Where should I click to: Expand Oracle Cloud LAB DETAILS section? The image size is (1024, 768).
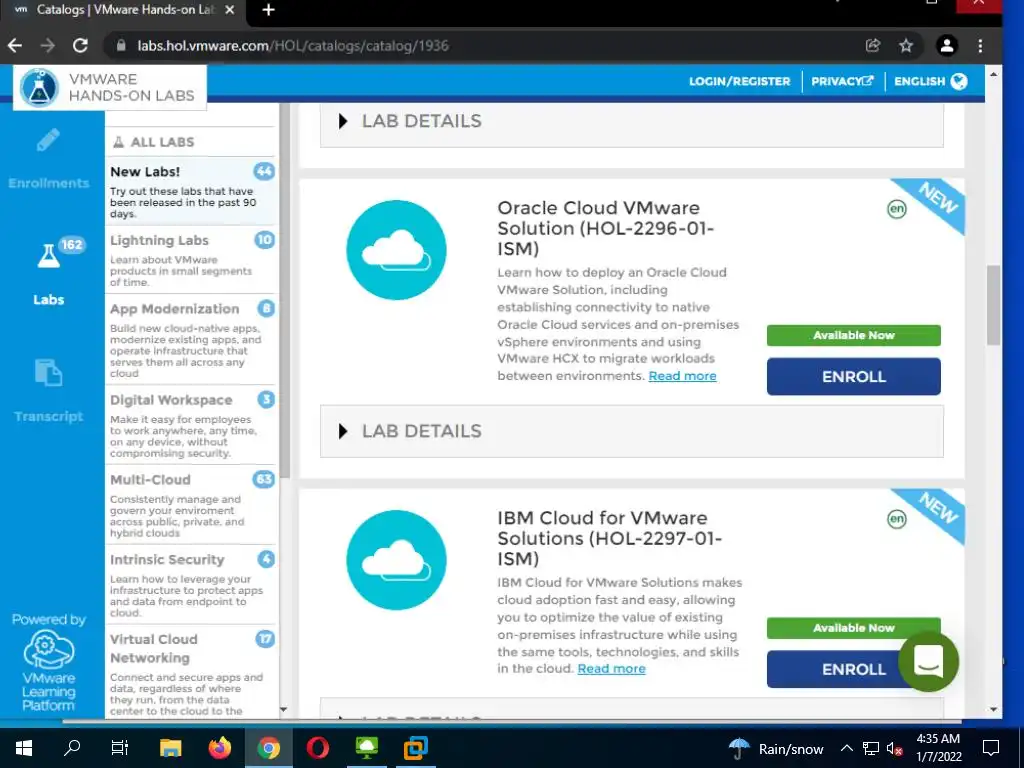[632, 431]
